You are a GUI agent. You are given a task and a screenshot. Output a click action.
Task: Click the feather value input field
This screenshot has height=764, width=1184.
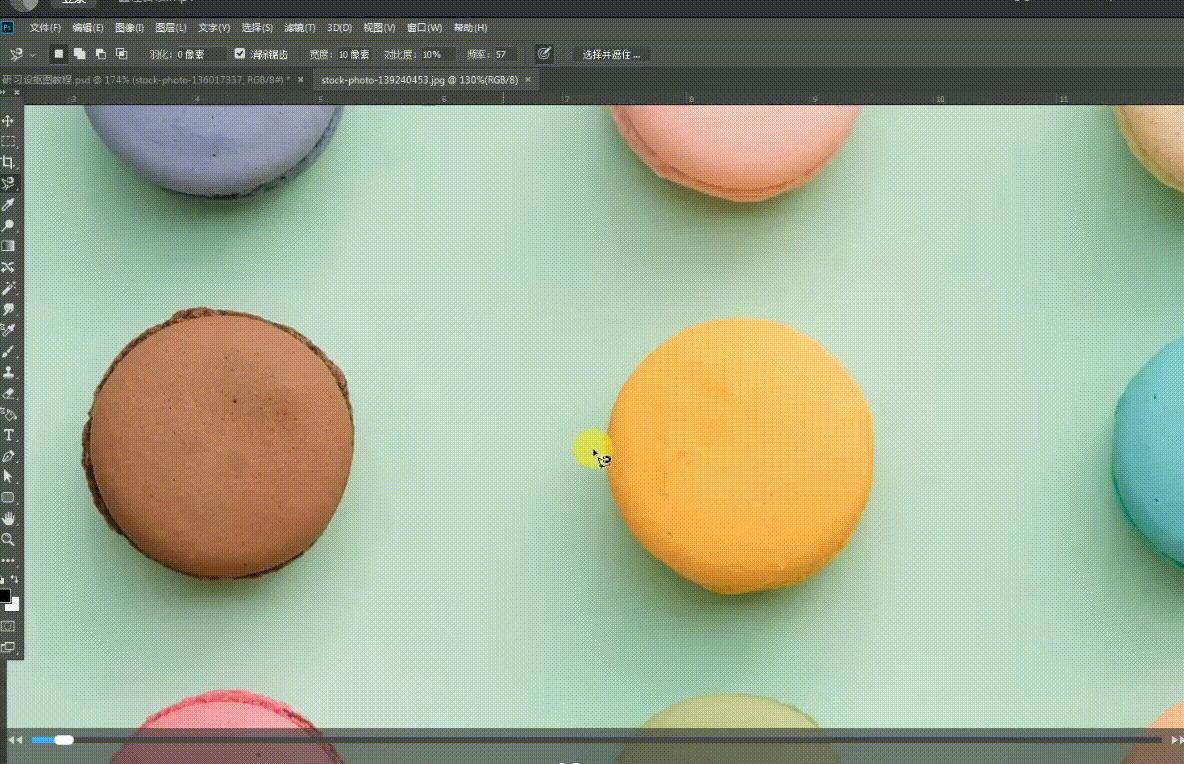coord(200,54)
